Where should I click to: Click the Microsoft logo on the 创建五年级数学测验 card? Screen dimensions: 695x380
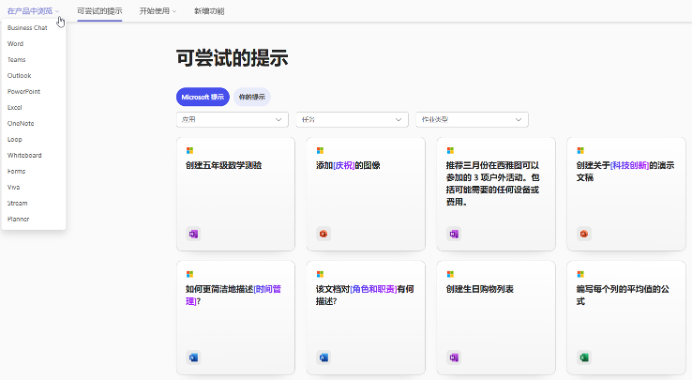point(190,150)
